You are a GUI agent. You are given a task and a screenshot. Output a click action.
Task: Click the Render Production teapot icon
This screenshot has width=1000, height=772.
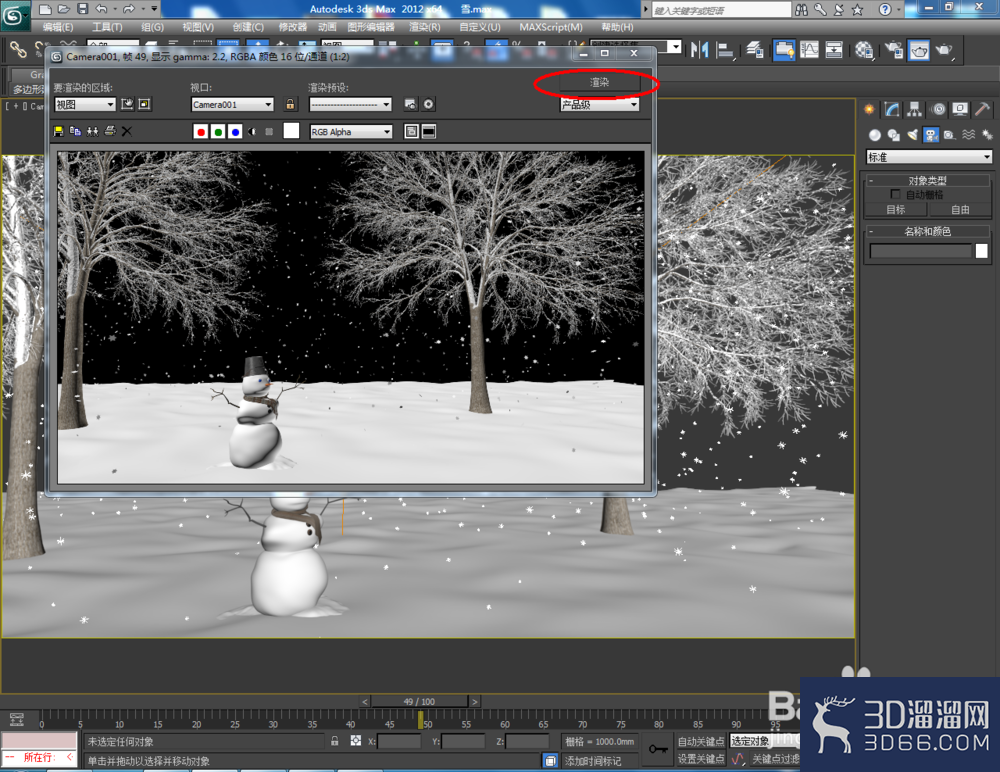945,50
